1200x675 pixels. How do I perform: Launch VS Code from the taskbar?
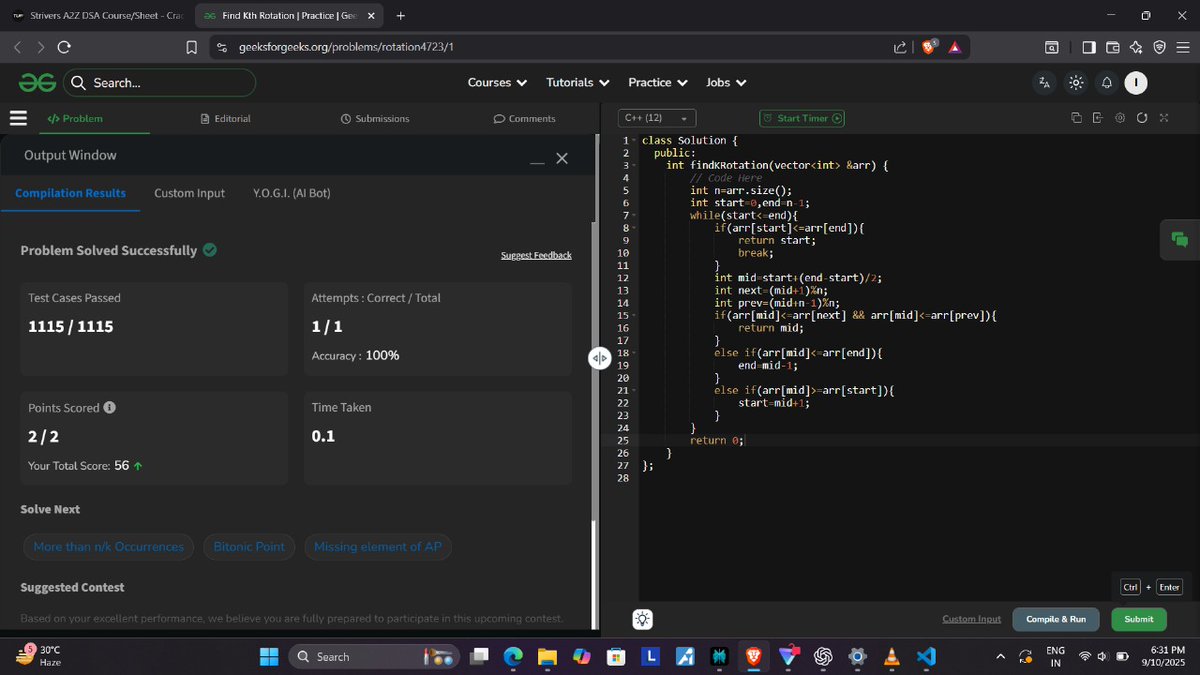[925, 657]
